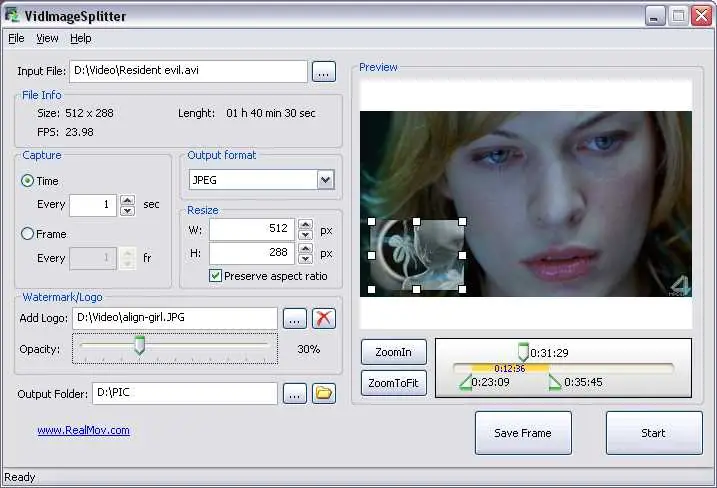The height and width of the screenshot is (488, 717).
Task: Click the 30% opacity value text
Action: point(309,349)
